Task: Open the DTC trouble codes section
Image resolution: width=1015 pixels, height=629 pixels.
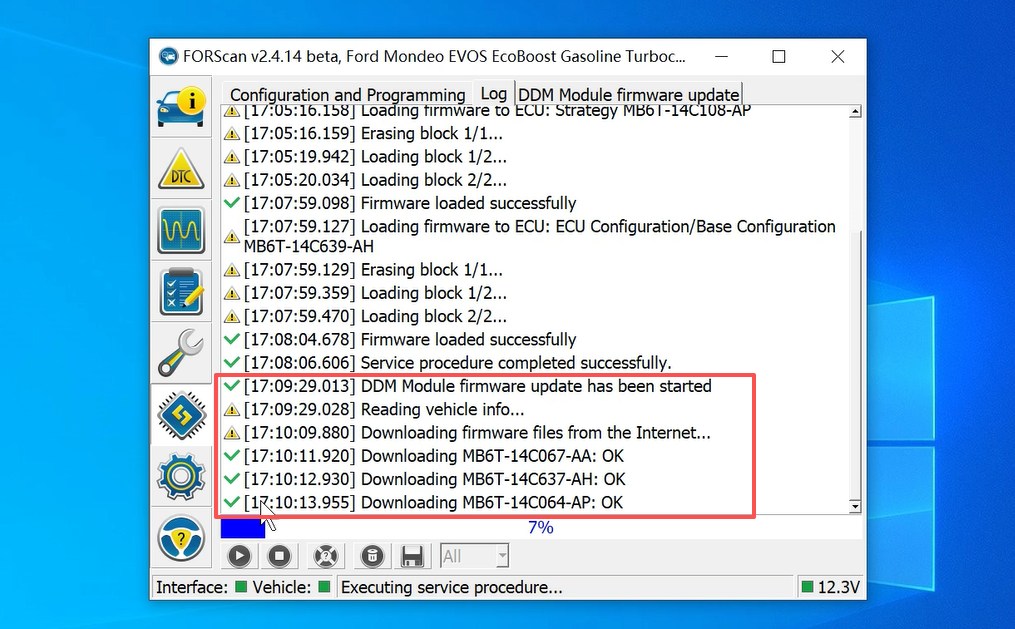Action: click(x=181, y=169)
